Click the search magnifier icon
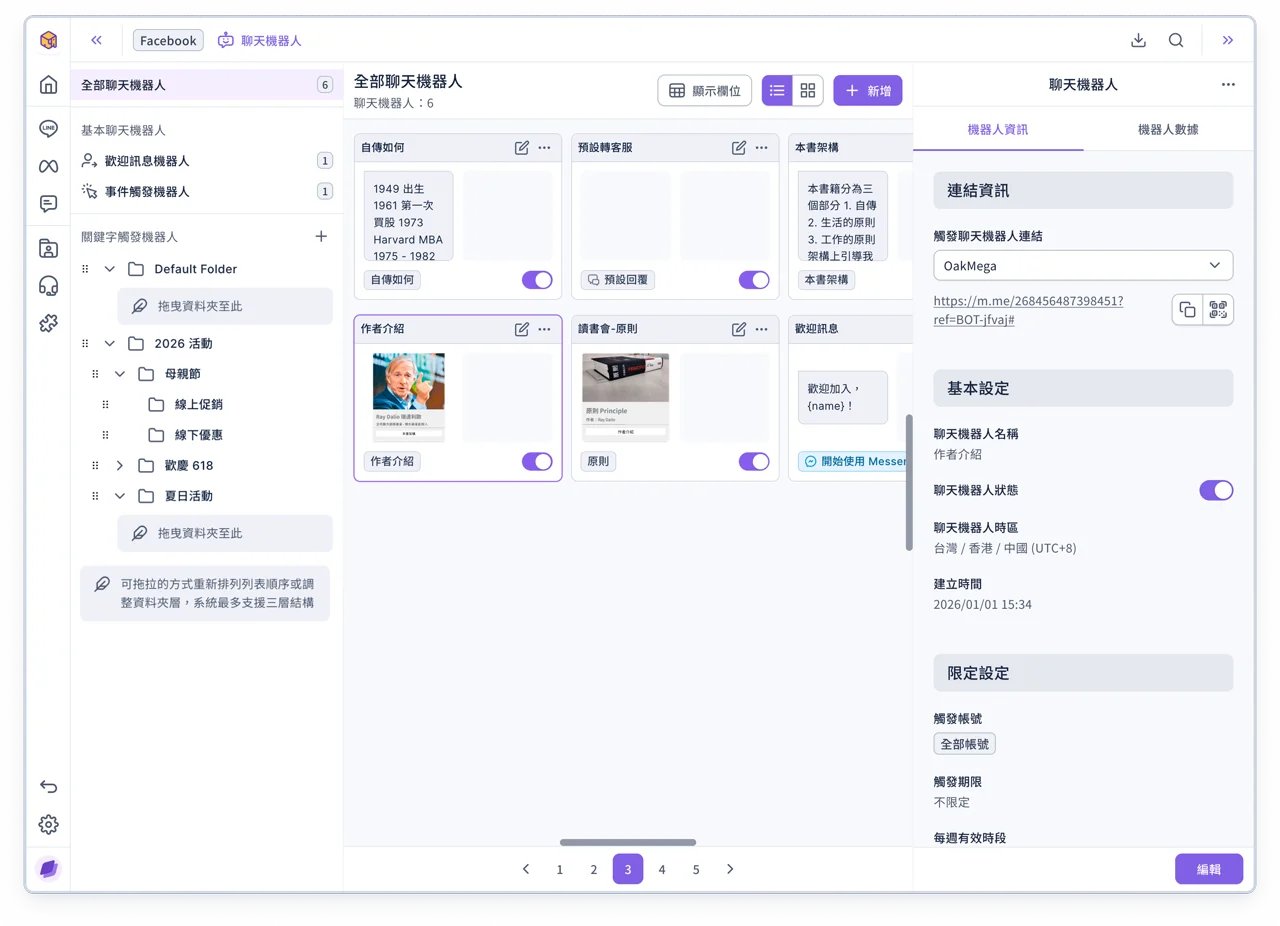This screenshot has width=1280, height=926. coord(1176,40)
